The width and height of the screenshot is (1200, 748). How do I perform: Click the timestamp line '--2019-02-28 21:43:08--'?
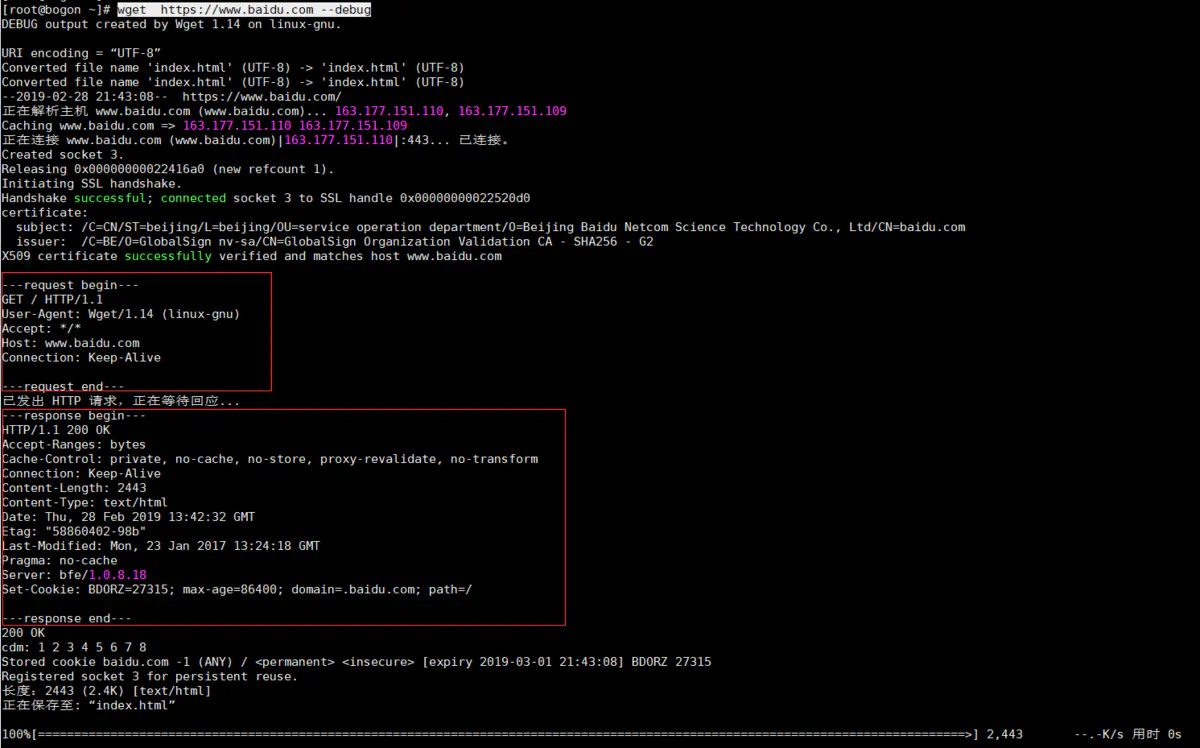click(171, 97)
